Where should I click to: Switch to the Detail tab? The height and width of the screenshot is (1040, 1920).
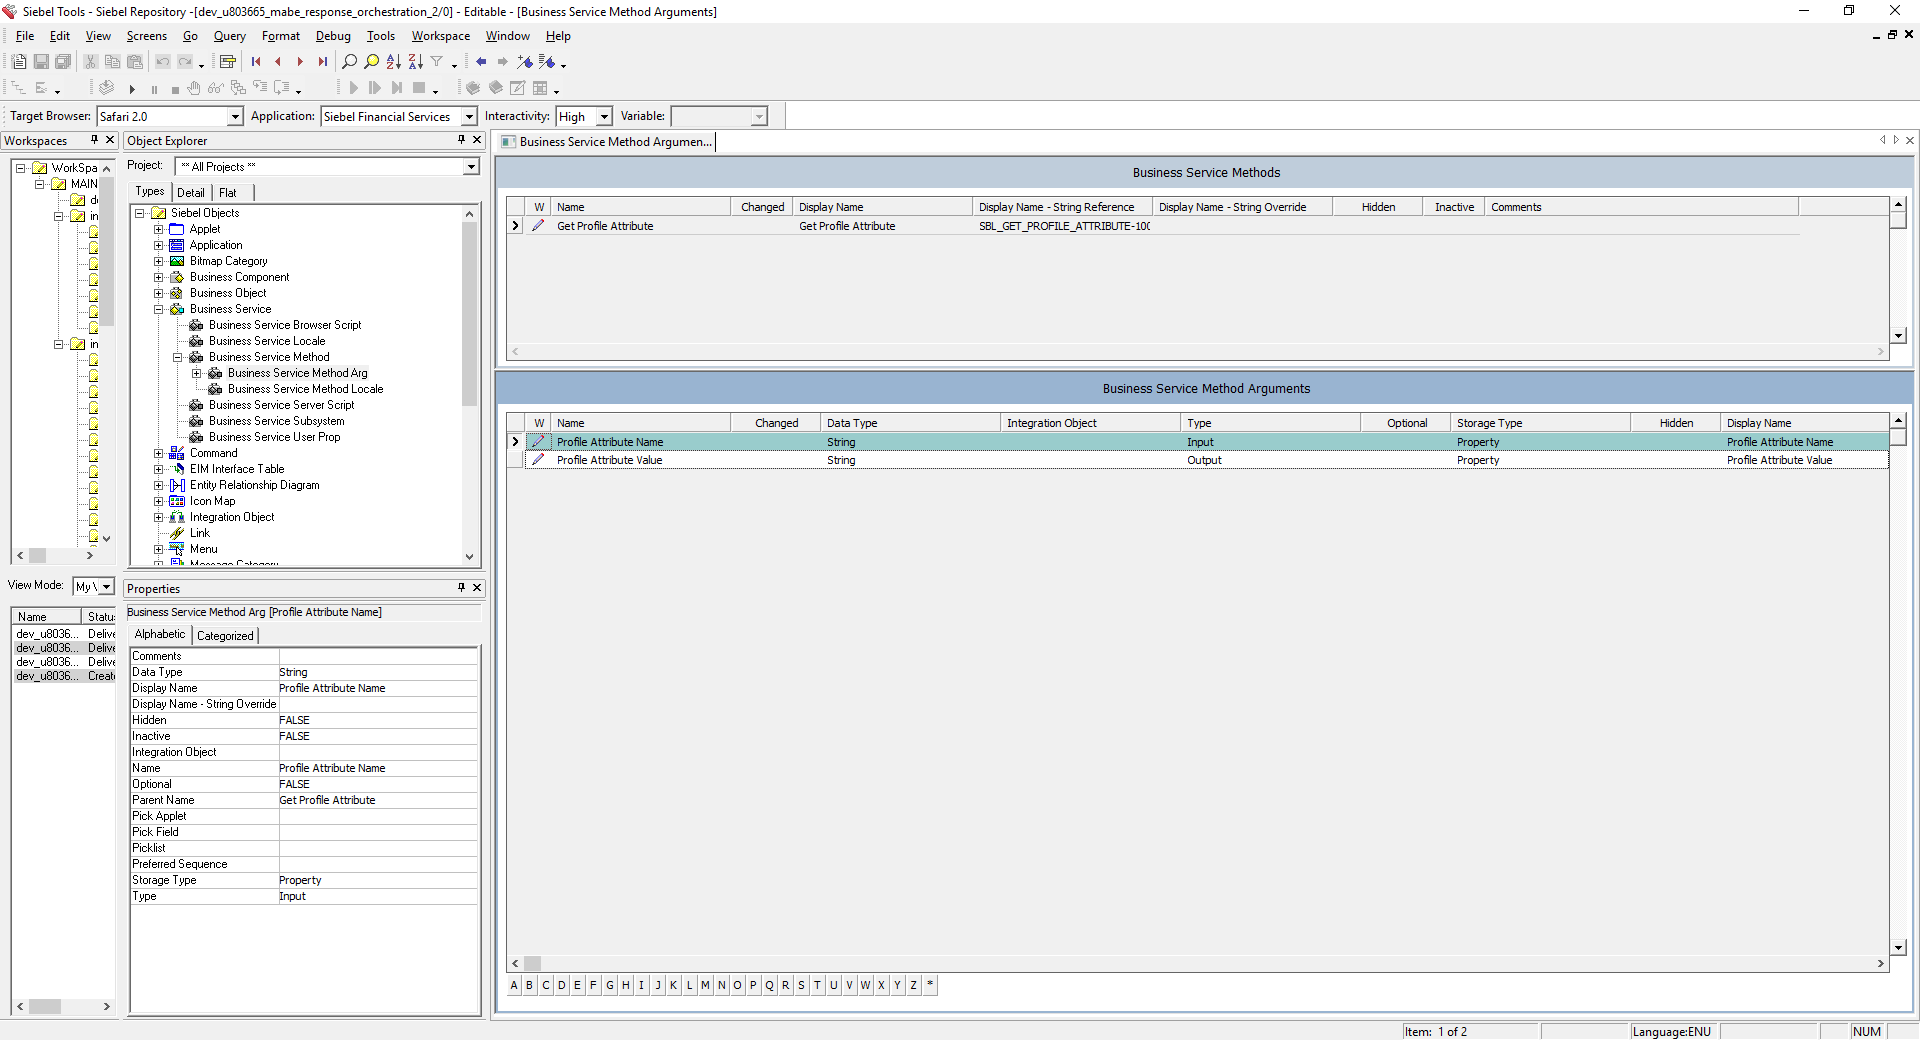click(191, 193)
